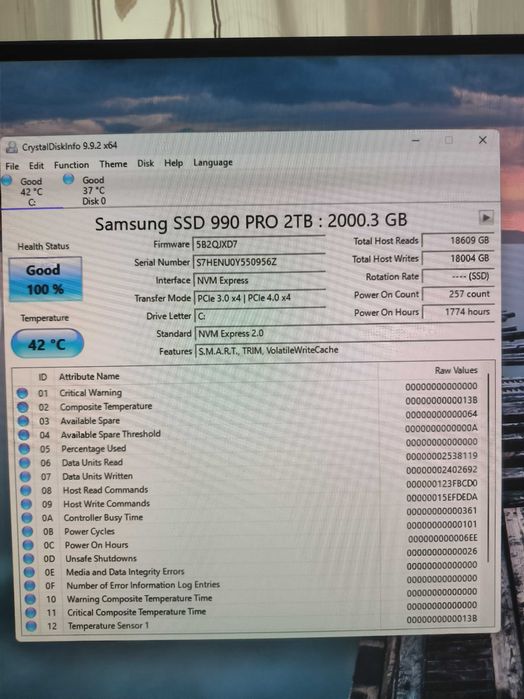This screenshot has width=524, height=699.
Task: Click raw value 000000000006EE
Action: 442,538
